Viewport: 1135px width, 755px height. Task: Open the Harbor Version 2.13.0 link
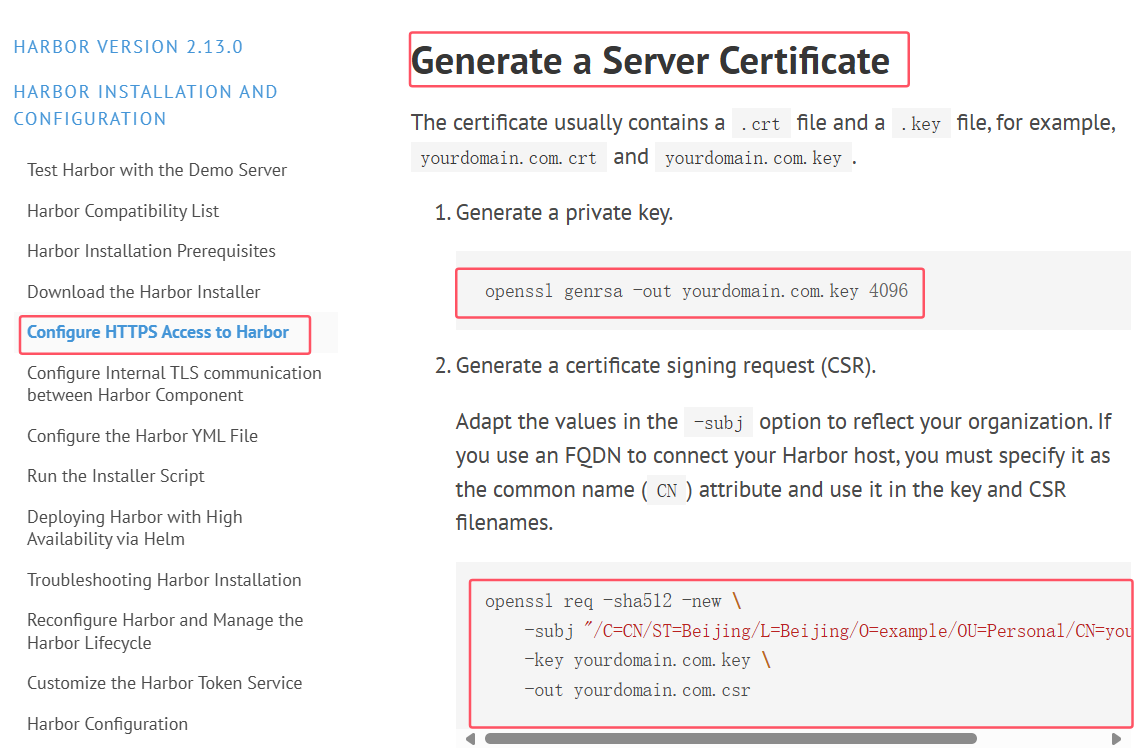[x=128, y=47]
